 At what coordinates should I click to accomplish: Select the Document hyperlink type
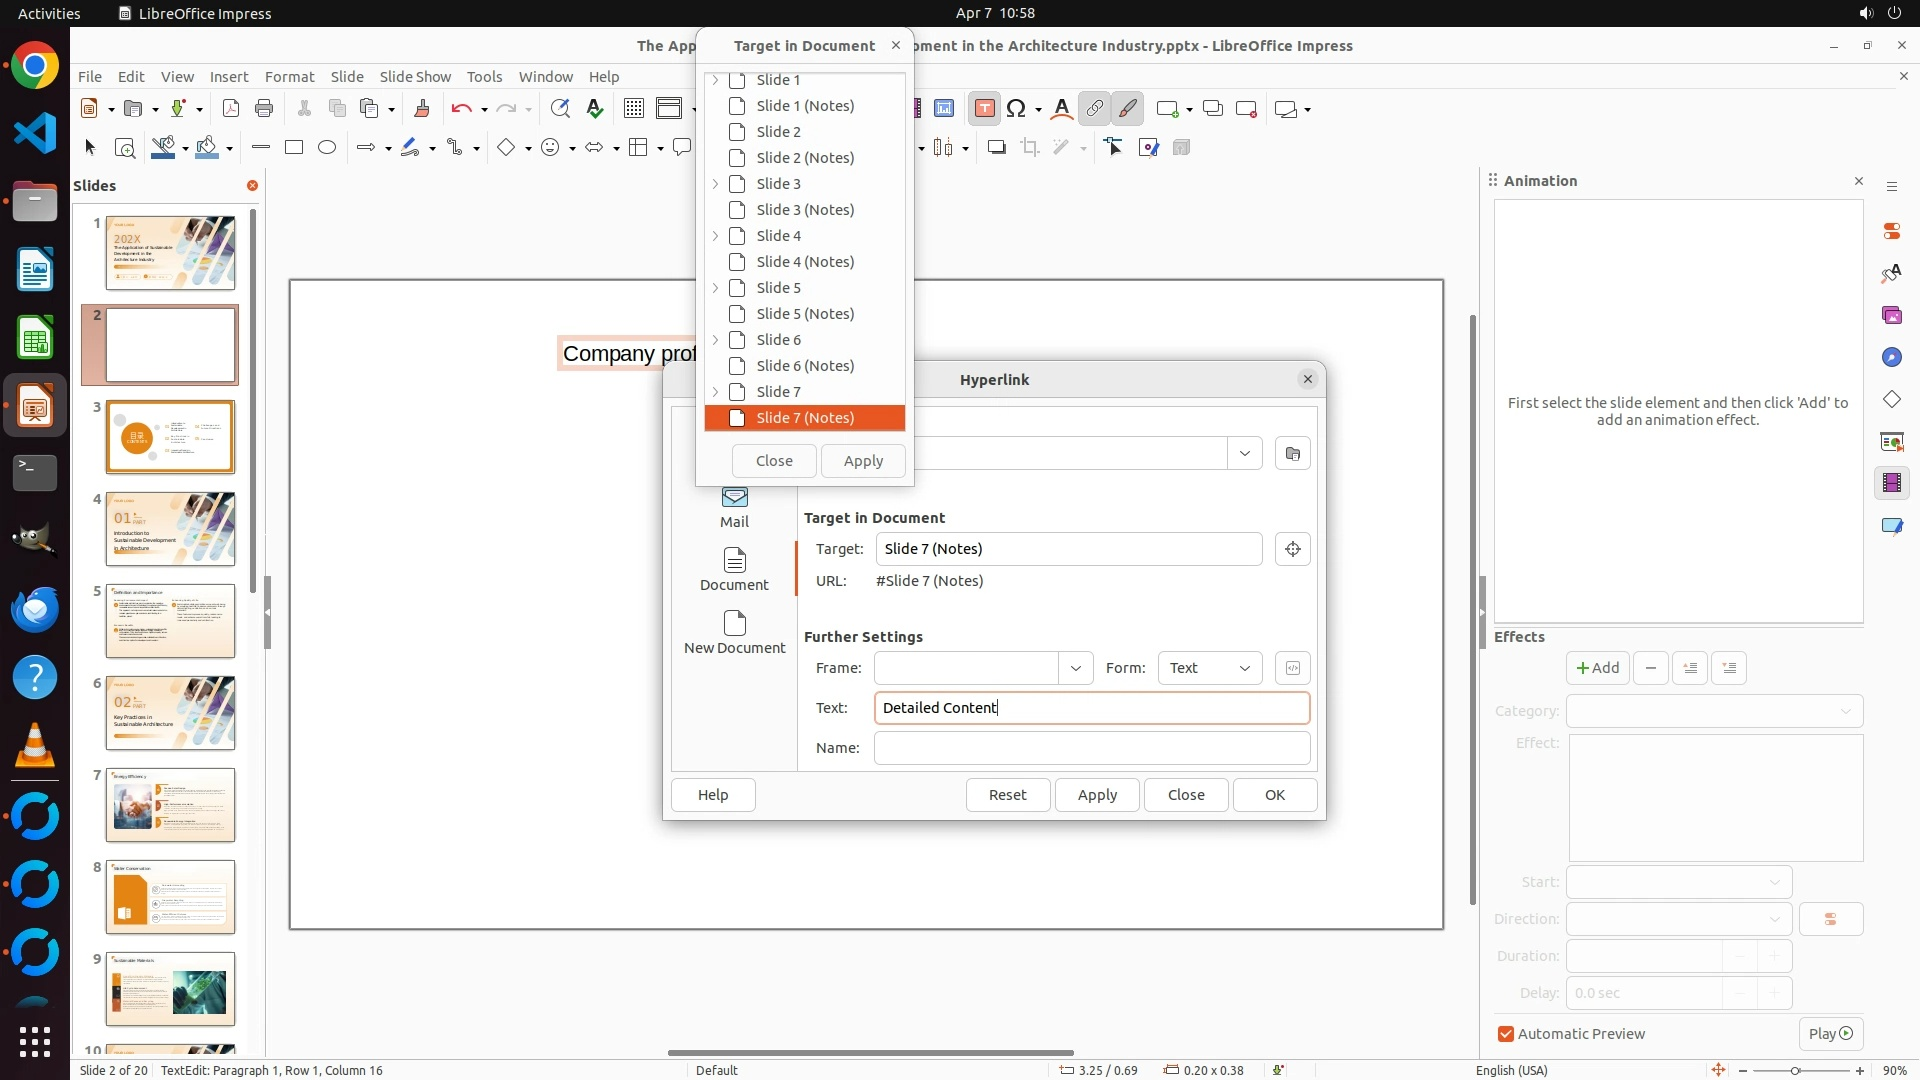coord(734,569)
